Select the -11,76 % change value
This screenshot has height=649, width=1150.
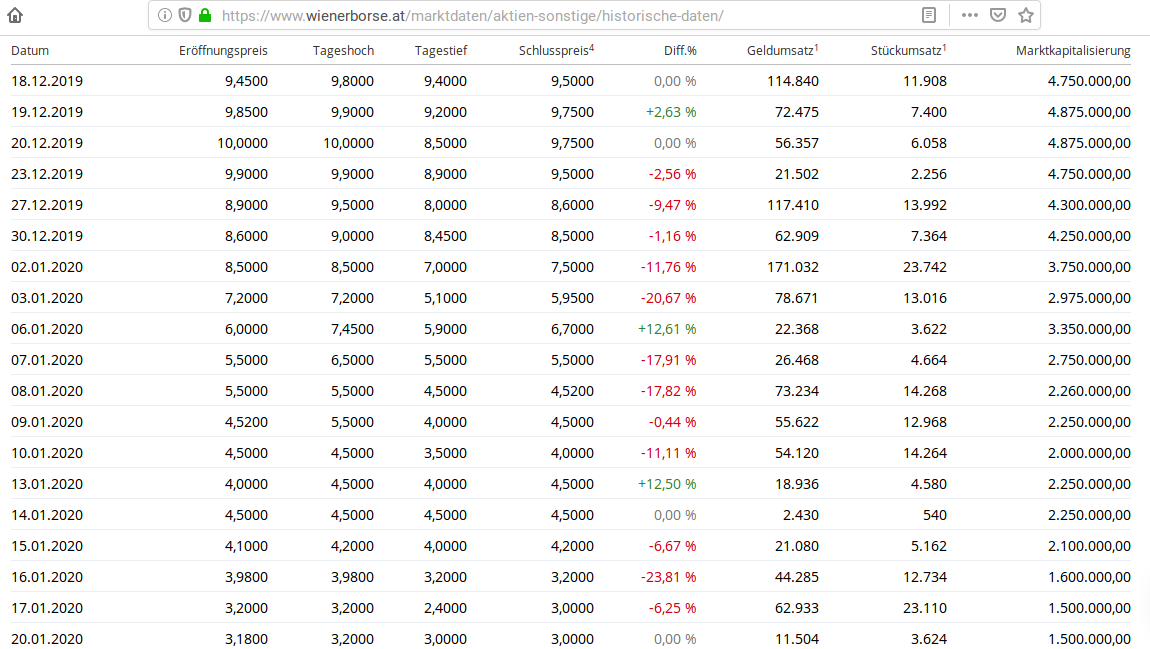coord(669,267)
